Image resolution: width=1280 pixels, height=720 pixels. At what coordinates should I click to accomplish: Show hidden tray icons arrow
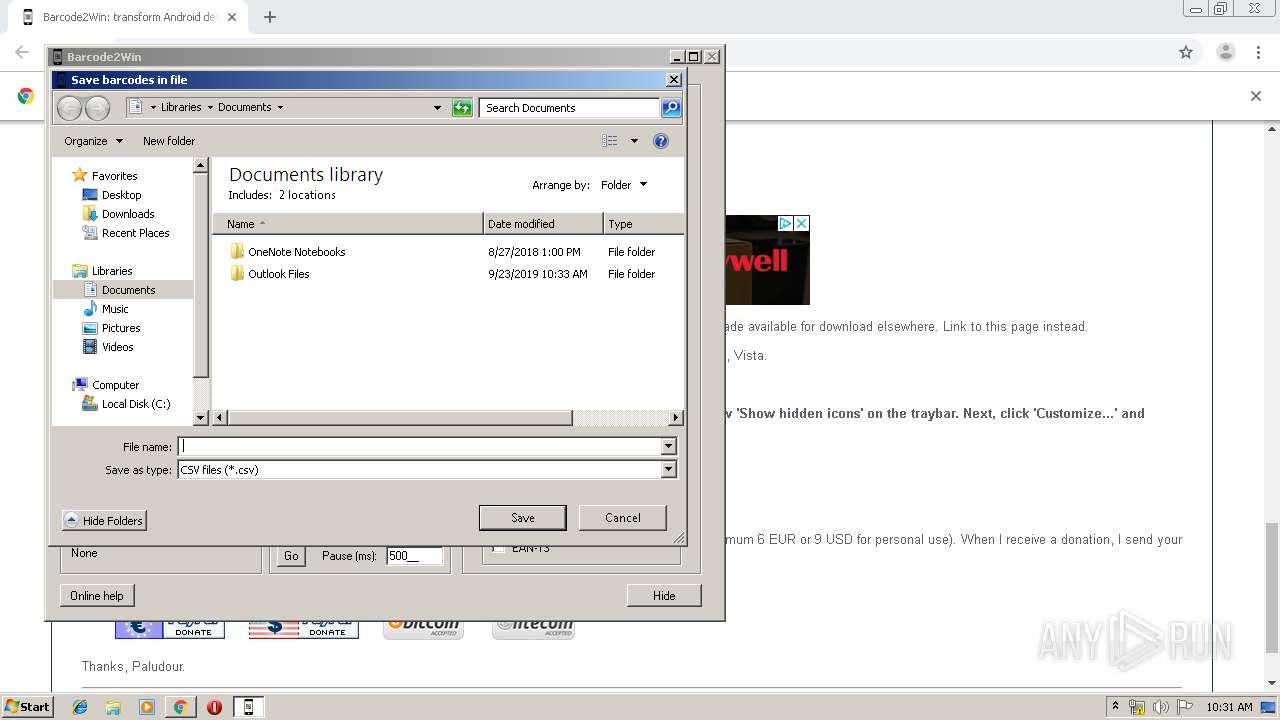click(x=1115, y=707)
